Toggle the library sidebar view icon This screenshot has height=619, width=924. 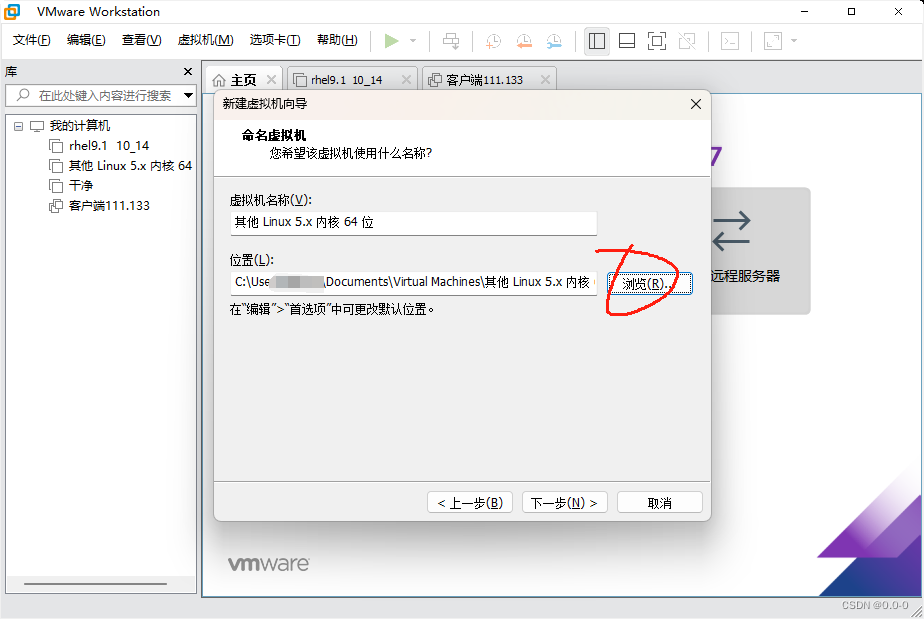[x=597, y=41]
